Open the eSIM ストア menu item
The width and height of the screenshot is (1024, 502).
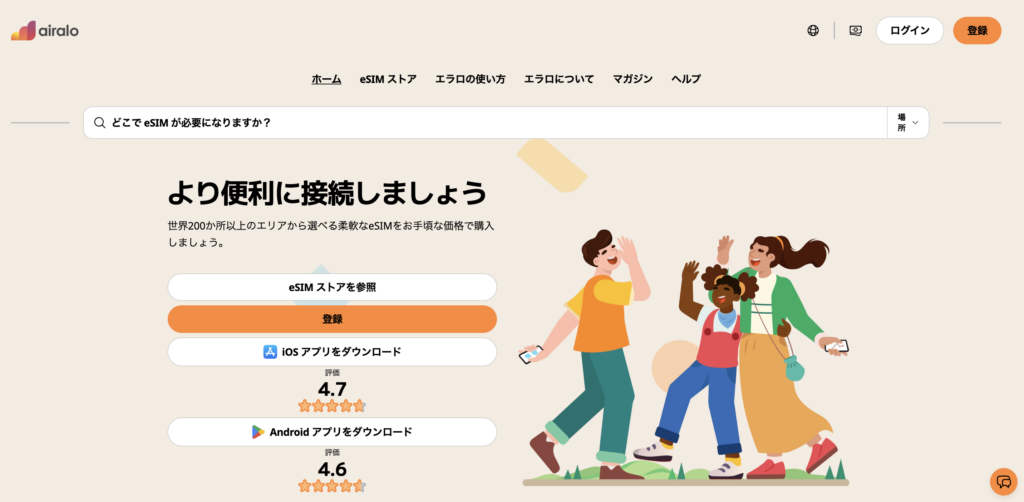click(388, 79)
